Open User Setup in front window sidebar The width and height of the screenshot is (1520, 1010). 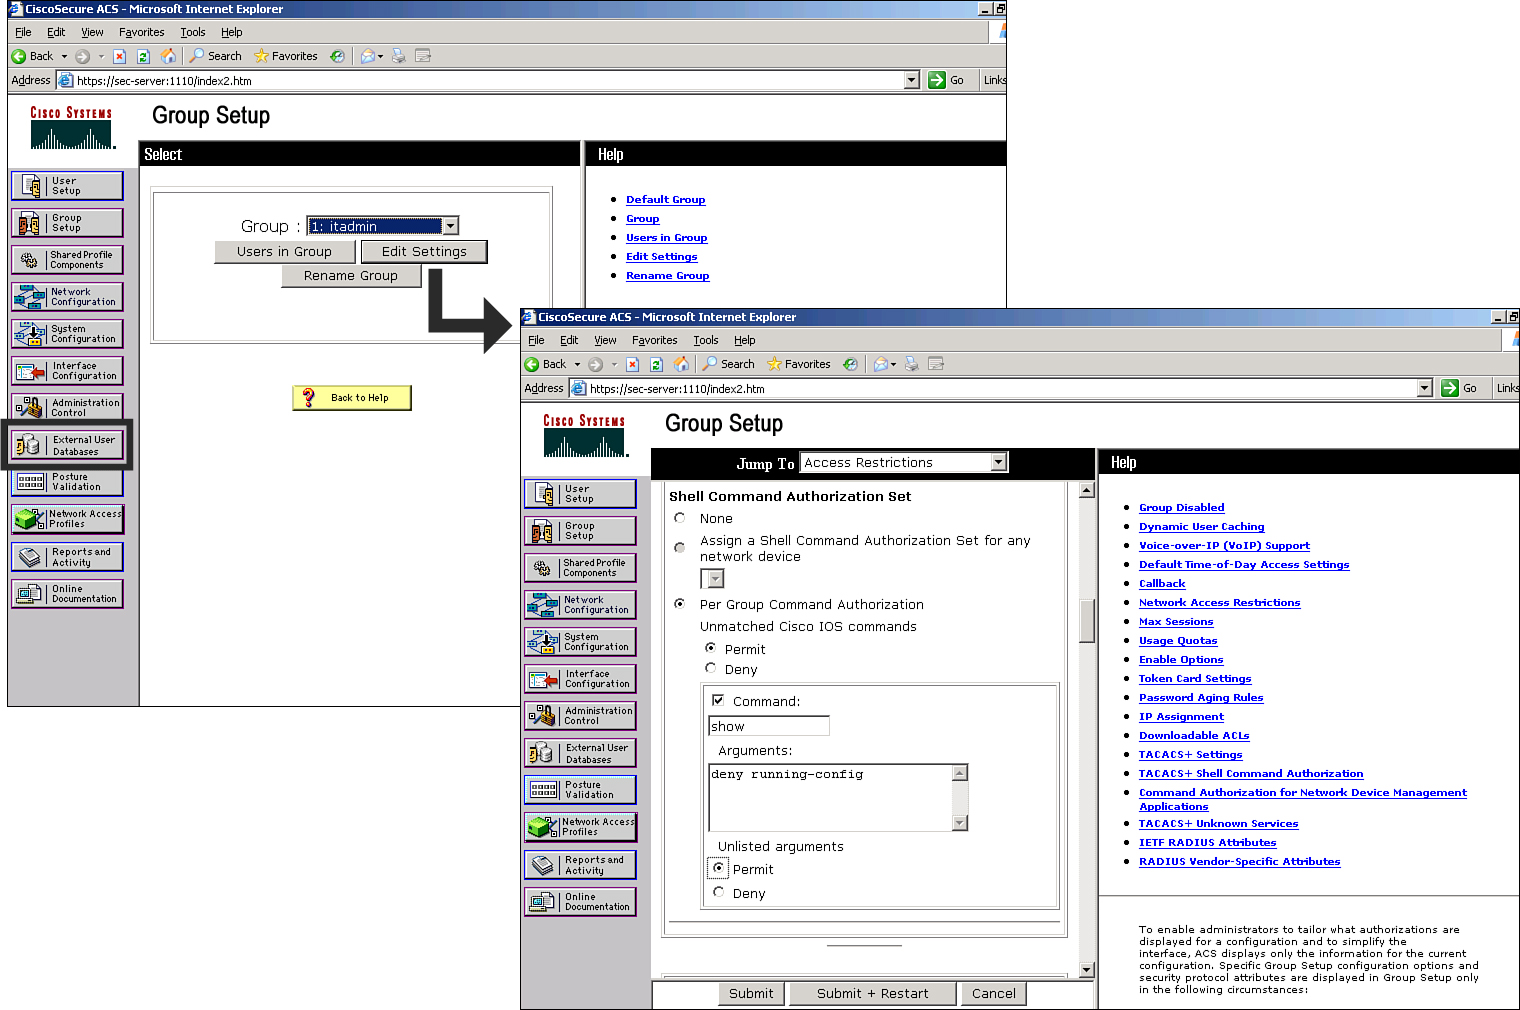[580, 494]
